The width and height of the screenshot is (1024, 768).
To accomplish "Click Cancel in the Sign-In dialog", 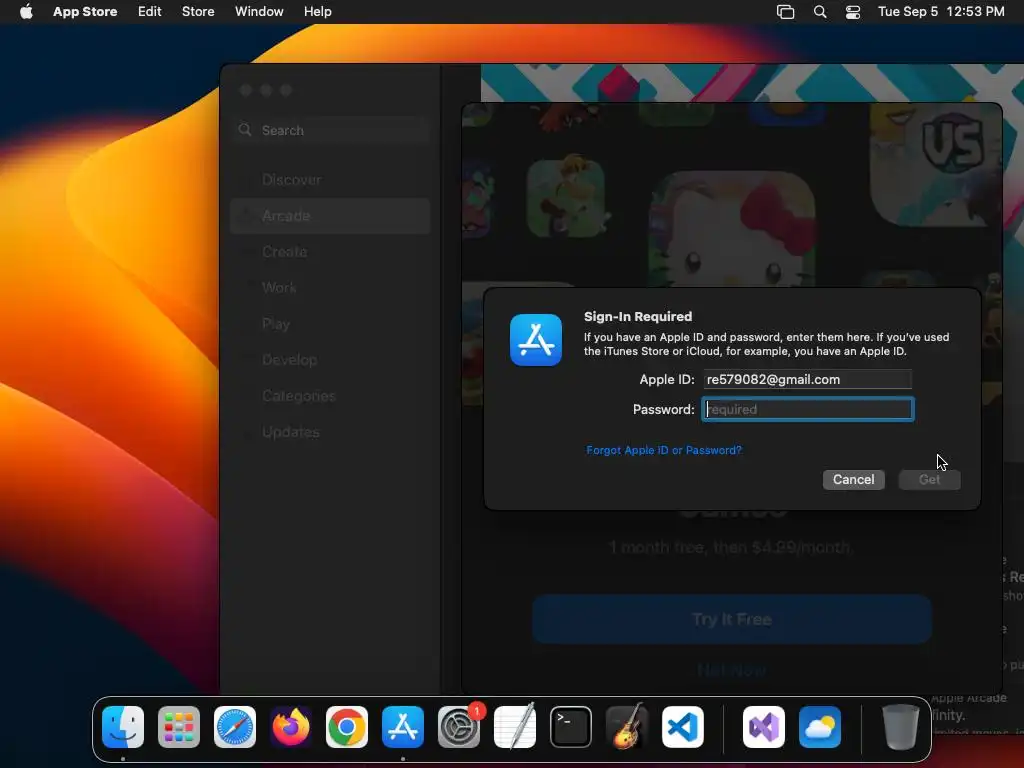I will 854,479.
